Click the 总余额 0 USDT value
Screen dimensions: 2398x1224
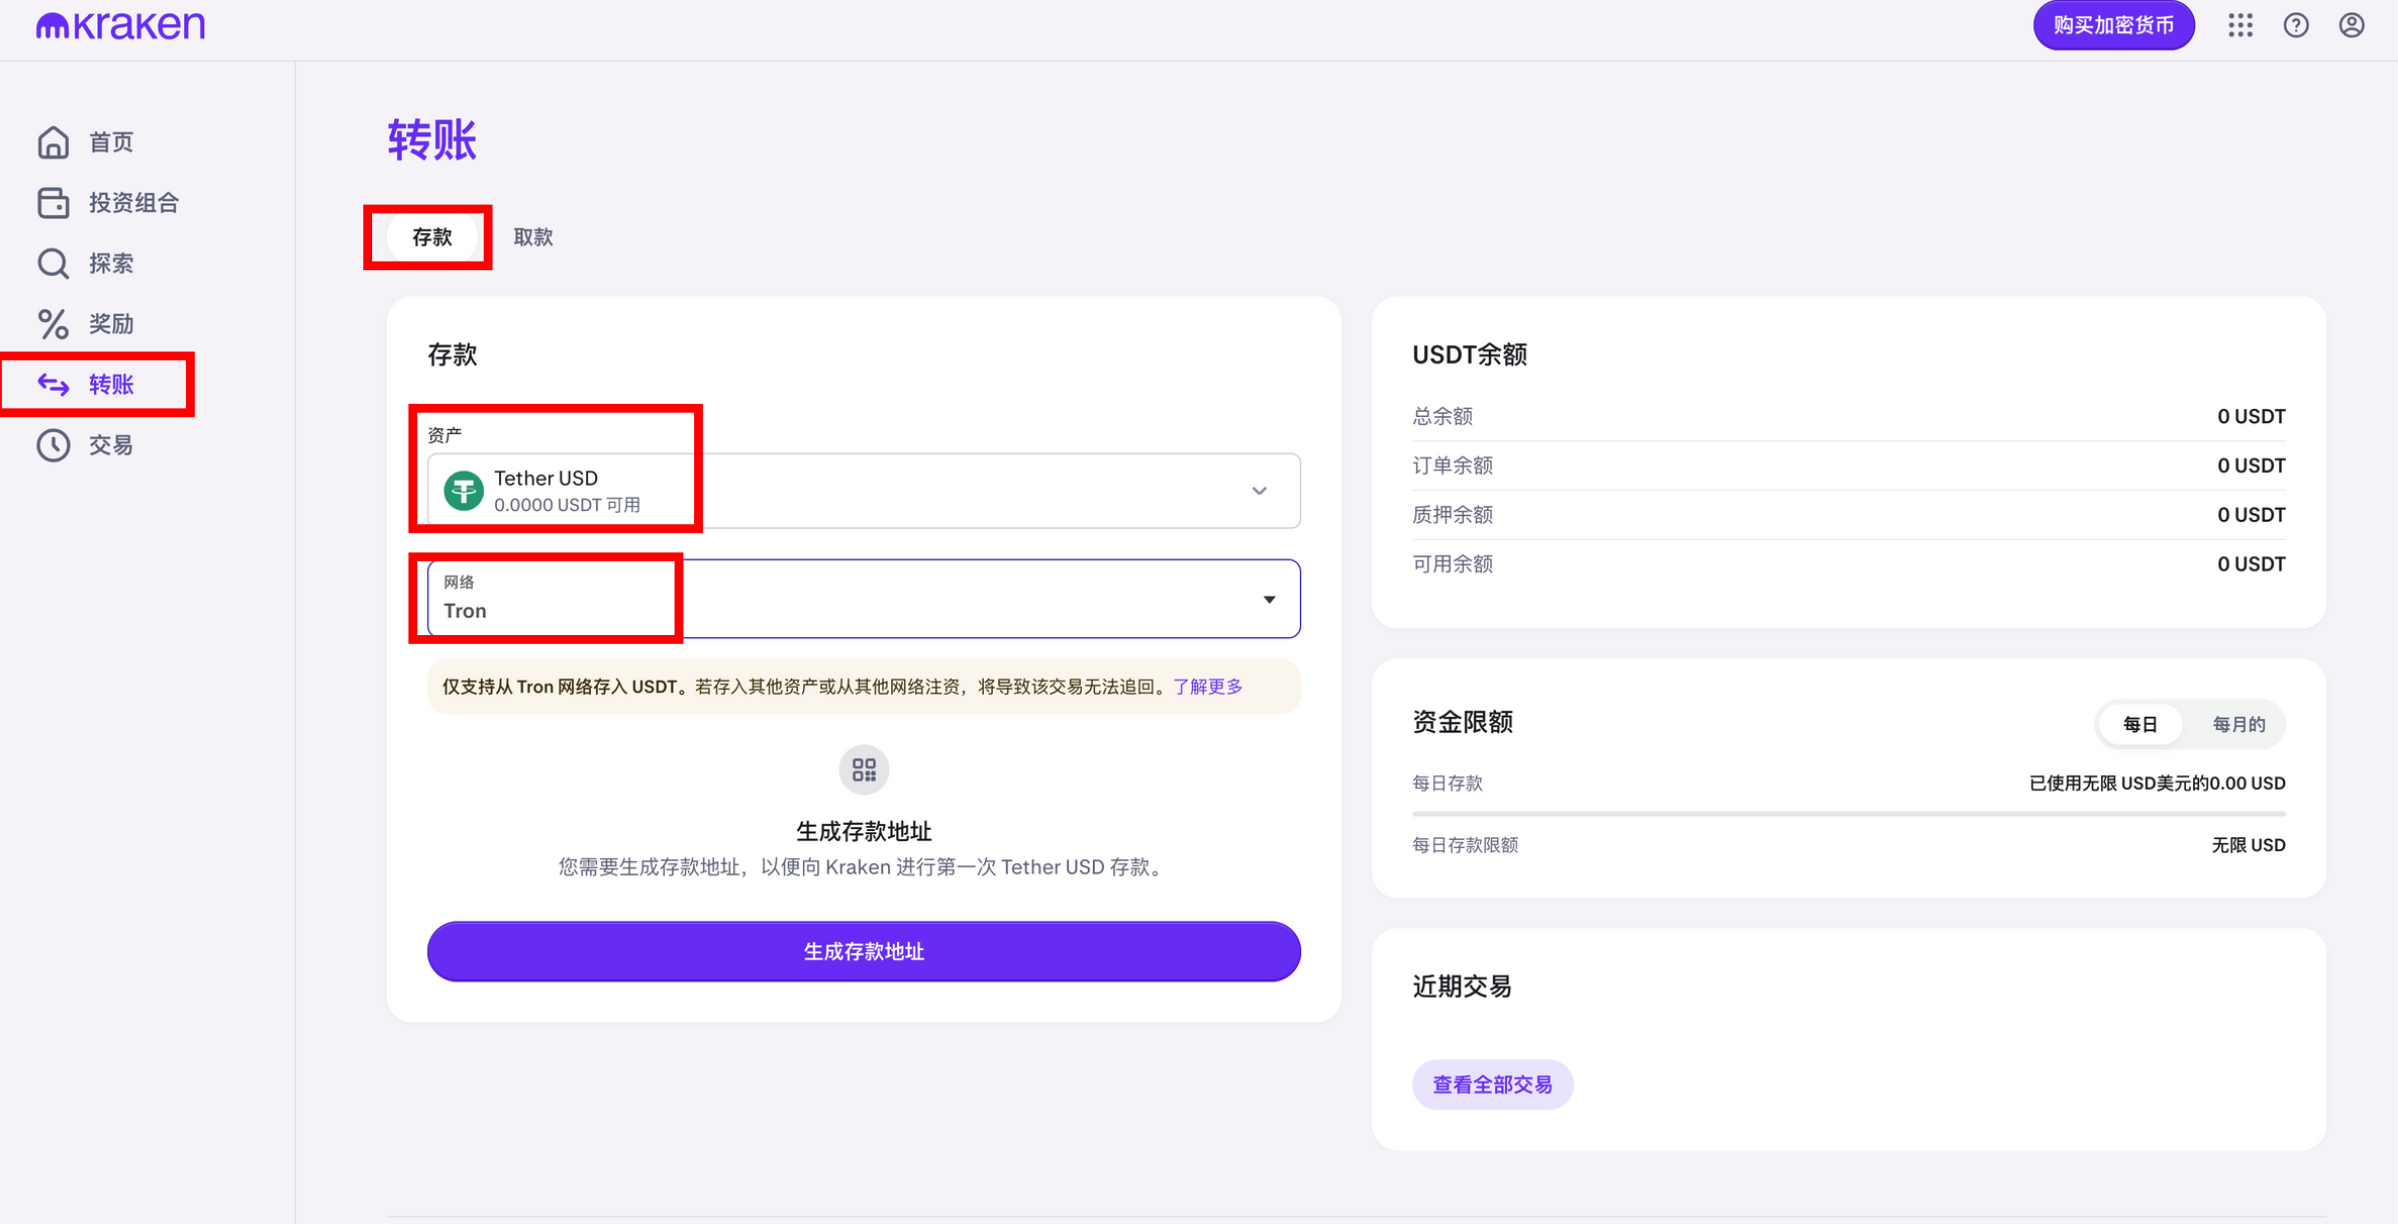pyautogui.click(x=2250, y=416)
